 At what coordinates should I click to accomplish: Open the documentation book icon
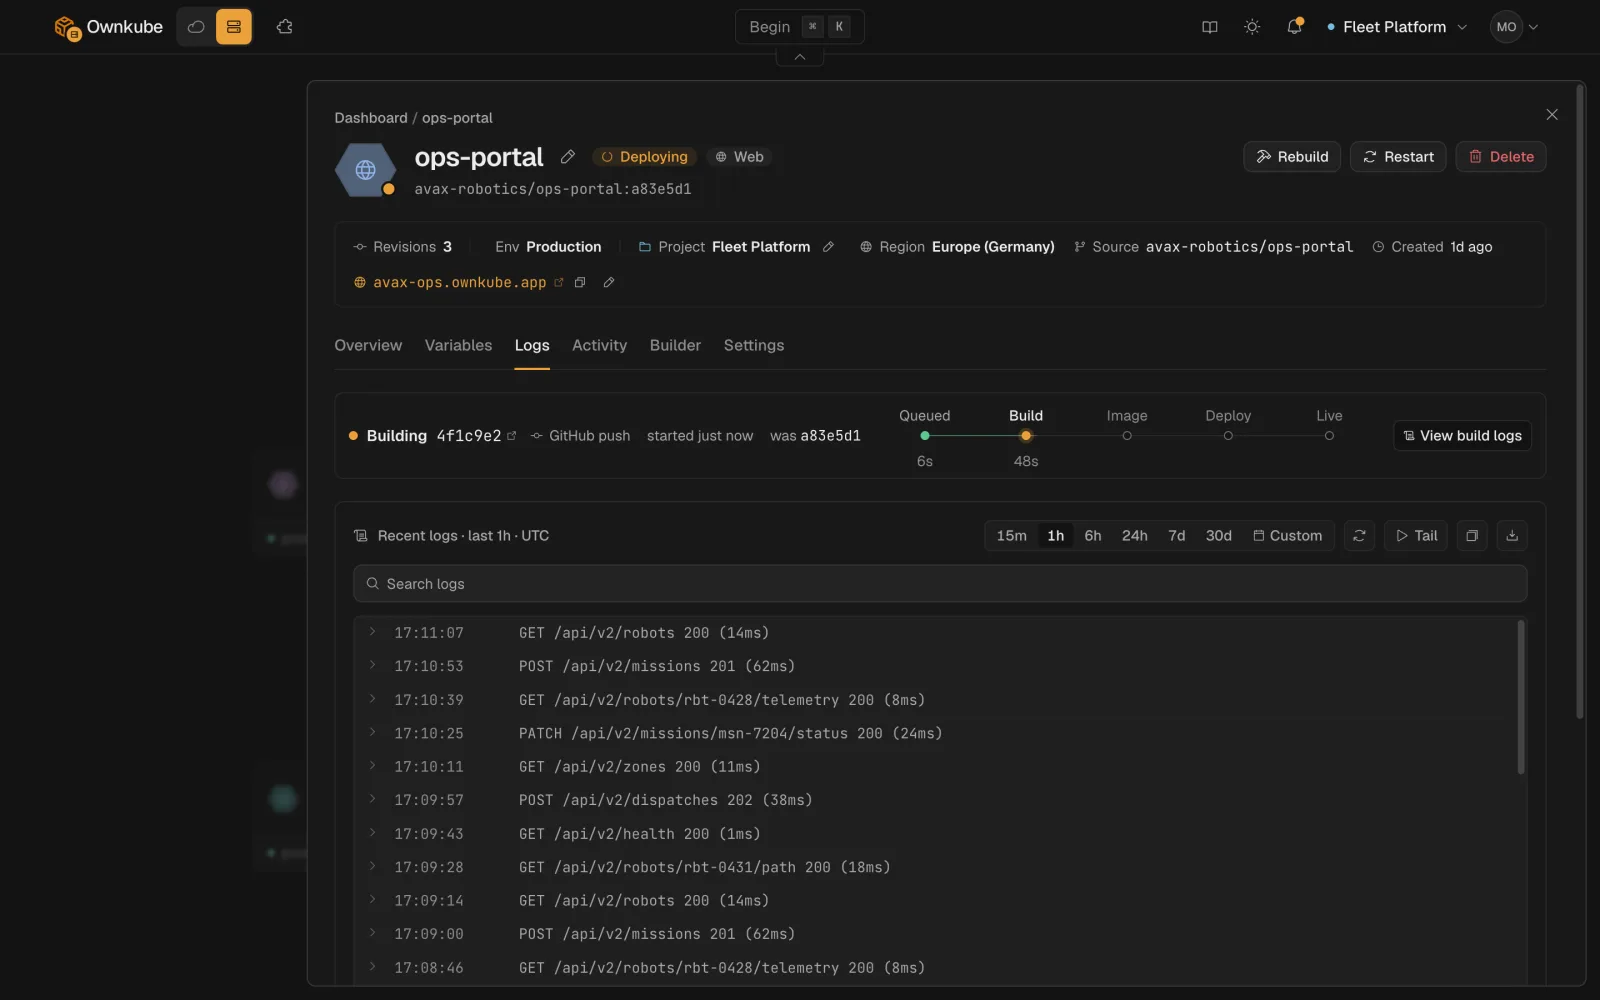tap(1210, 27)
